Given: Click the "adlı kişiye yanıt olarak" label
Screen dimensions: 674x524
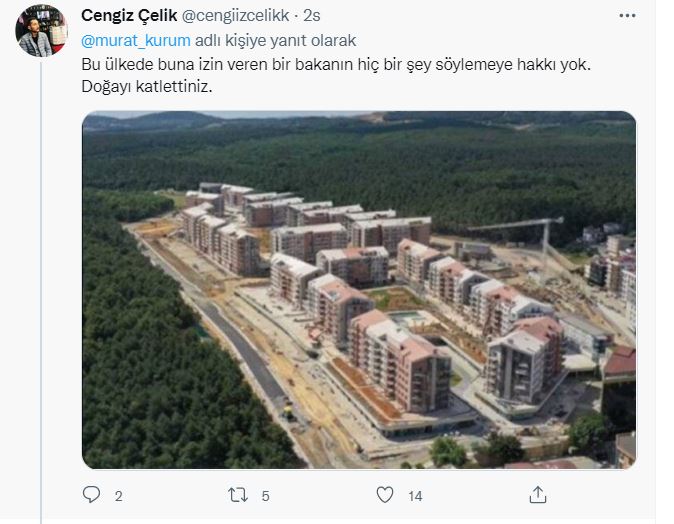Looking at the screenshot, I should click(276, 41).
